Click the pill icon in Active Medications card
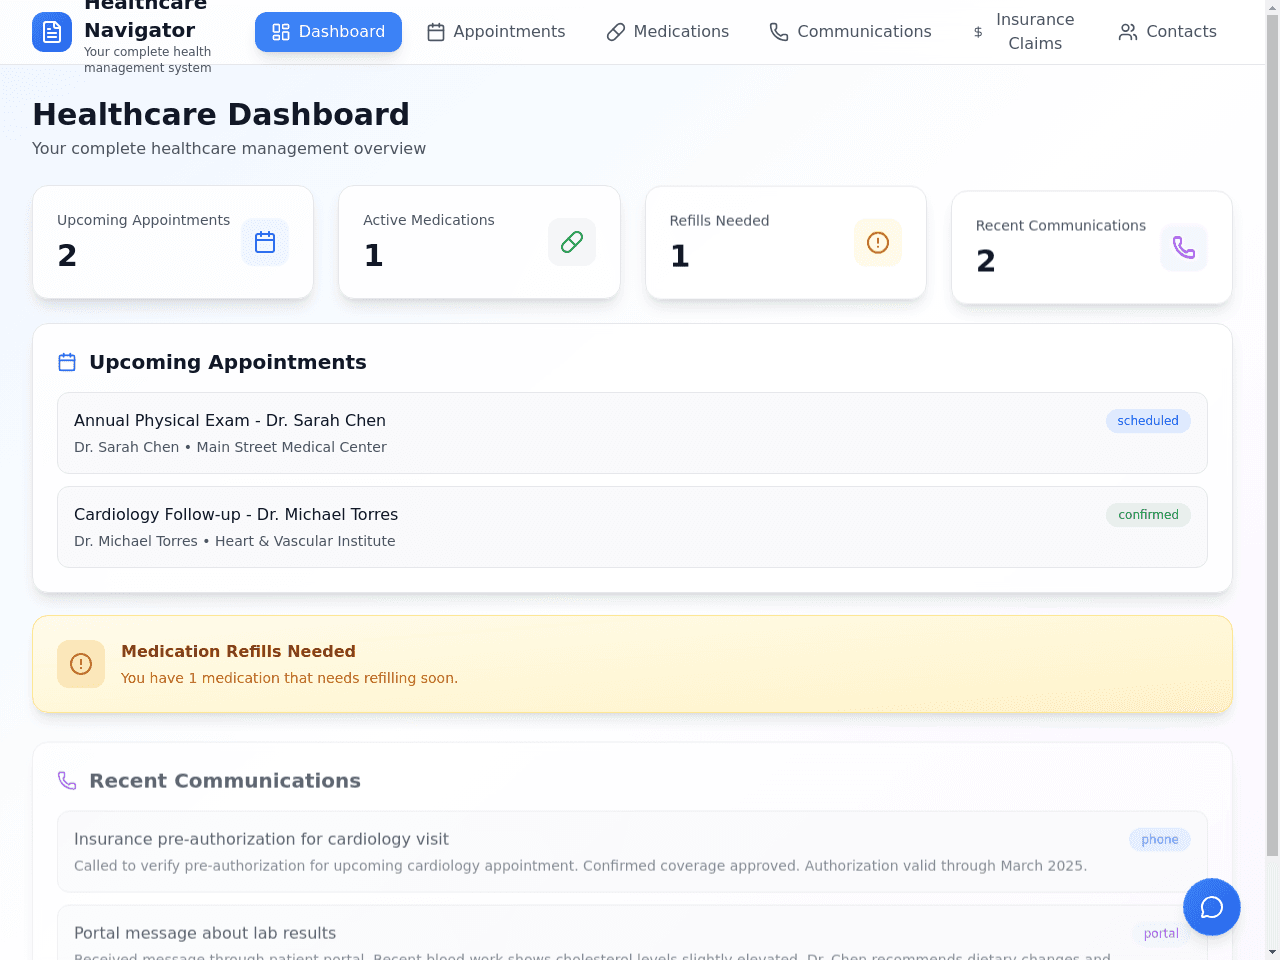Viewport: 1280px width, 960px height. coord(572,242)
